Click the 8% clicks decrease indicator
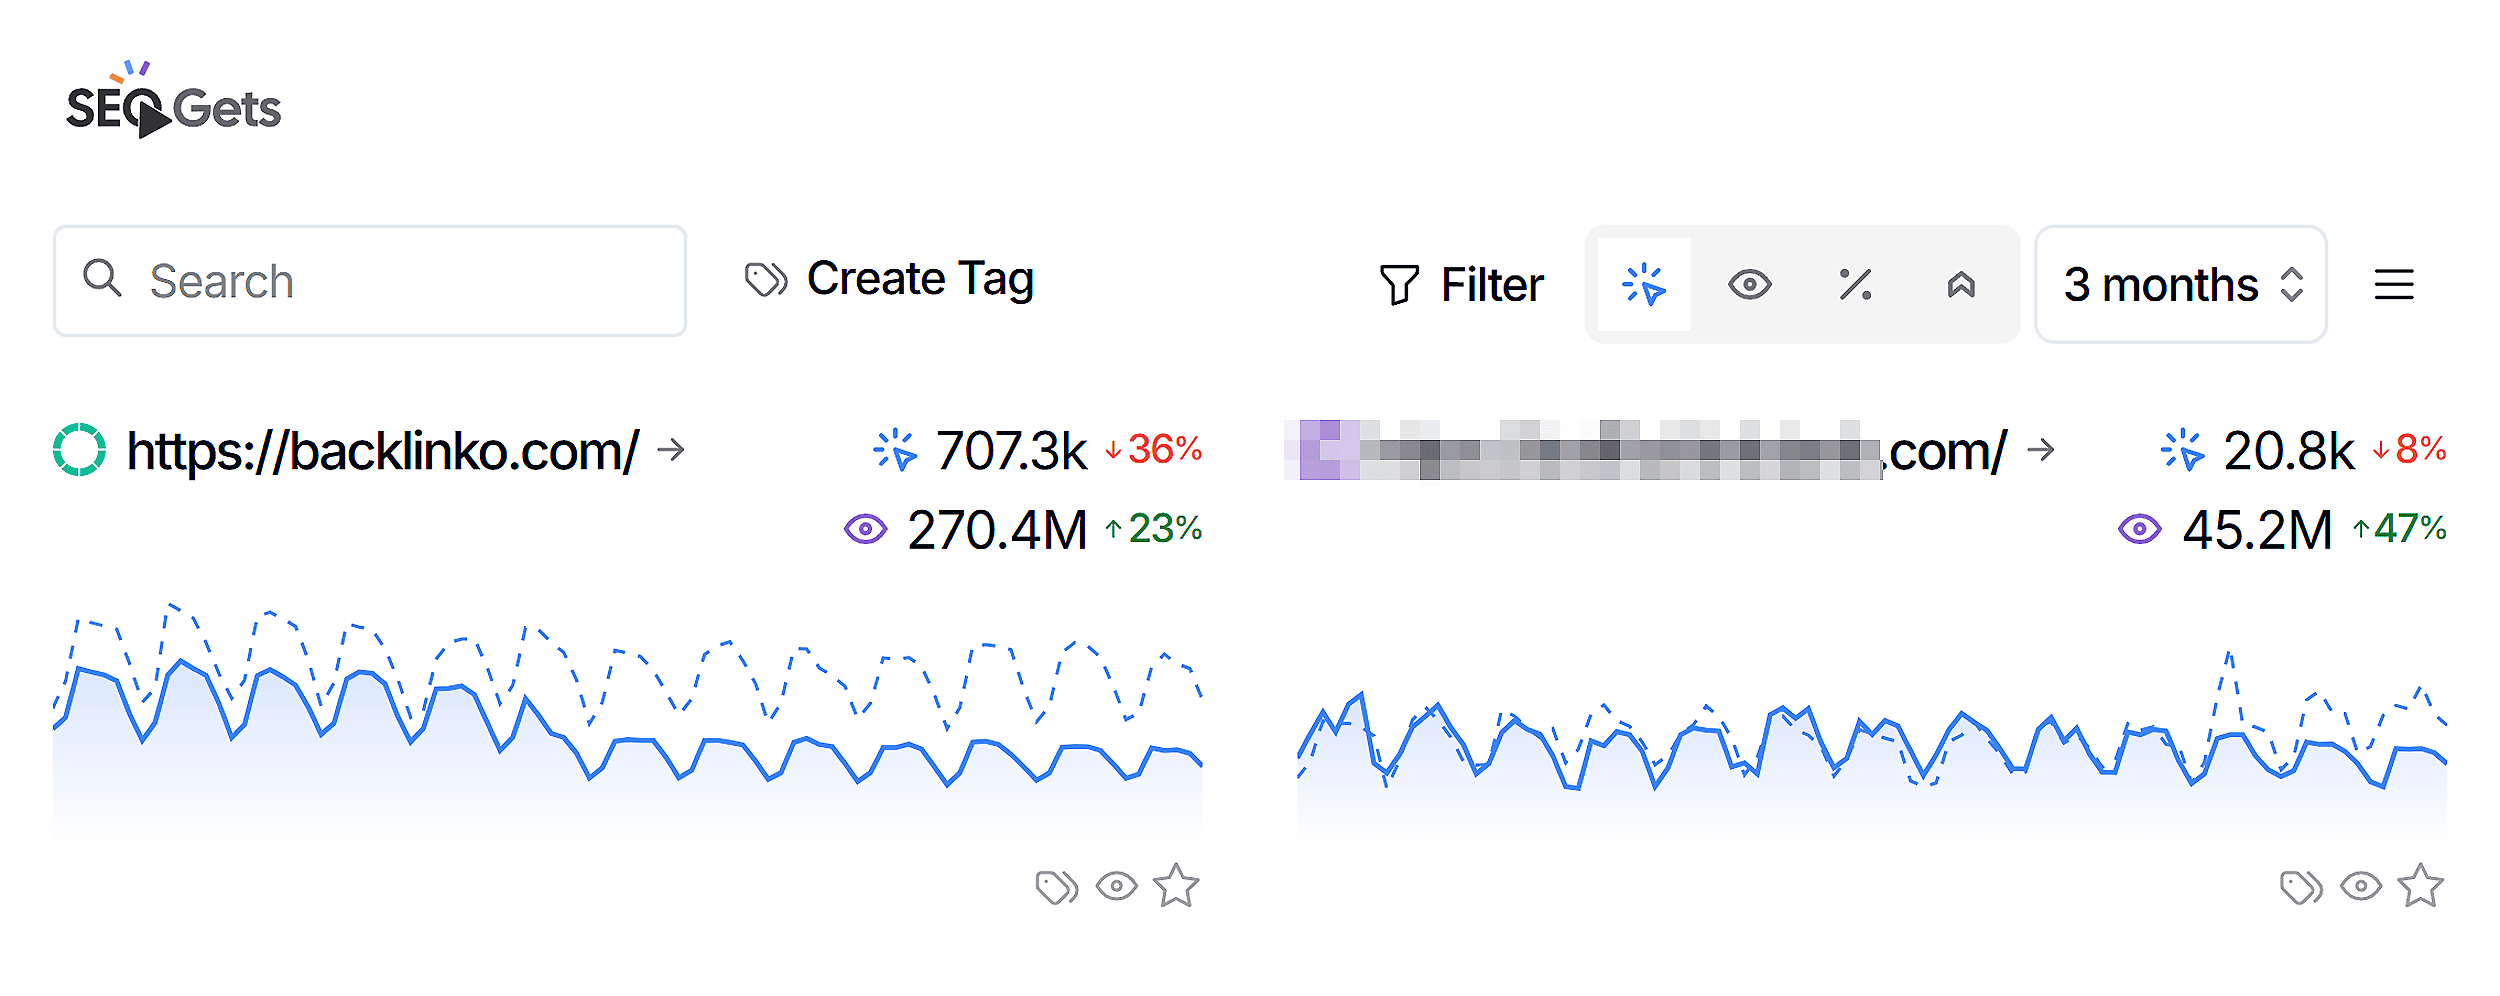The width and height of the screenshot is (2500, 996). [x=2410, y=450]
